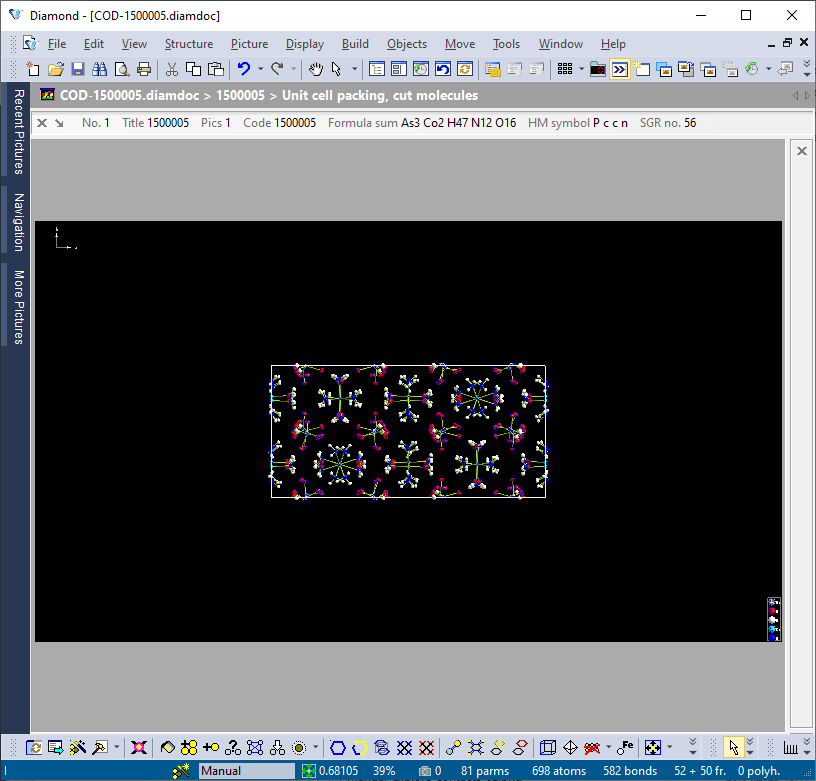Click the Save document icon

(78, 68)
